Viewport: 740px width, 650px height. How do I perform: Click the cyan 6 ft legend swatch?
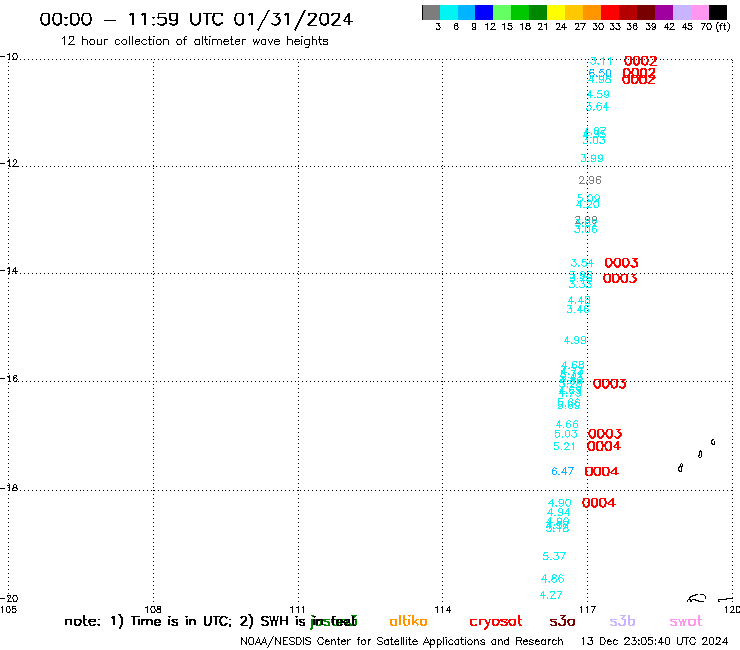tap(449, 12)
